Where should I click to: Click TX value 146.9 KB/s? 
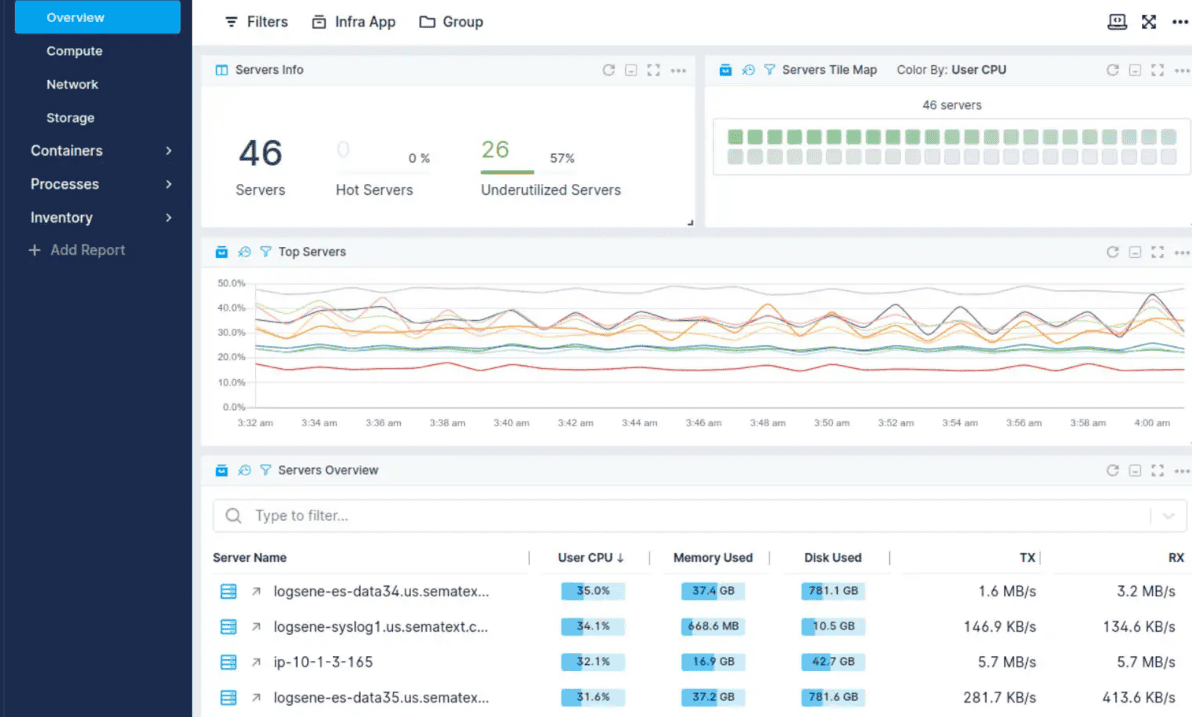click(x=1000, y=627)
